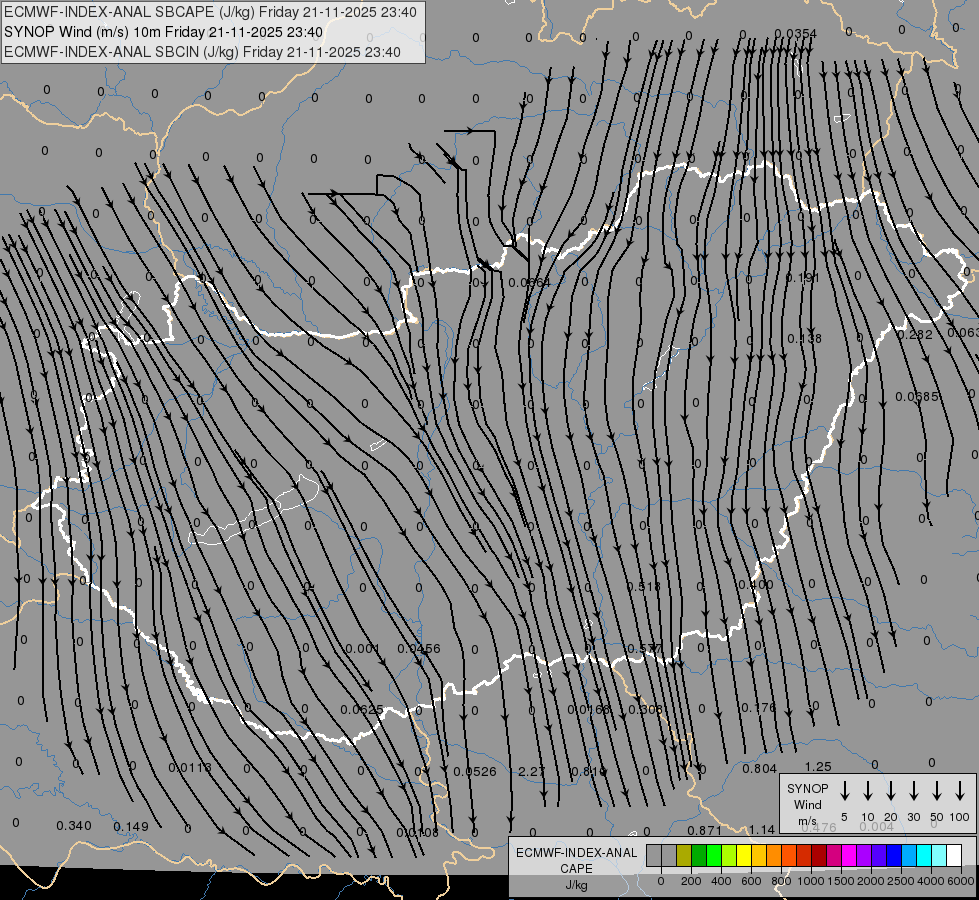The image size is (979, 900).
Task: Click the 800 tick label in CAPE legend
Action: (x=781, y=881)
